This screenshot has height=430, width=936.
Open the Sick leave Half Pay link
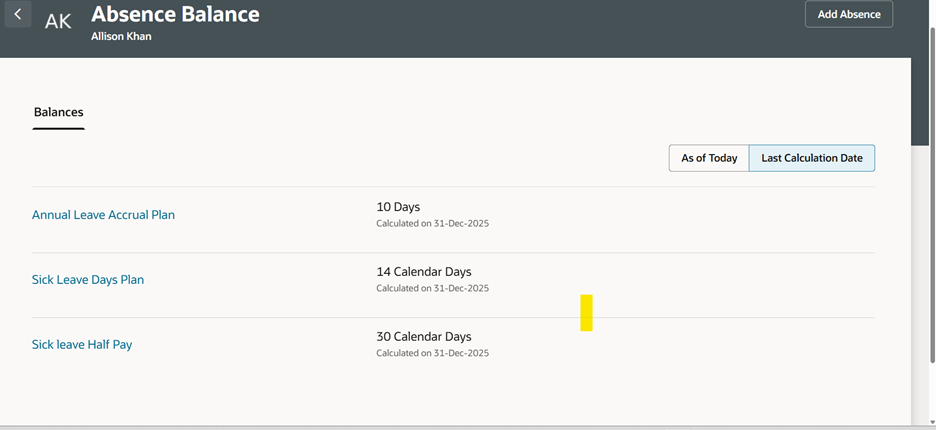coord(82,345)
